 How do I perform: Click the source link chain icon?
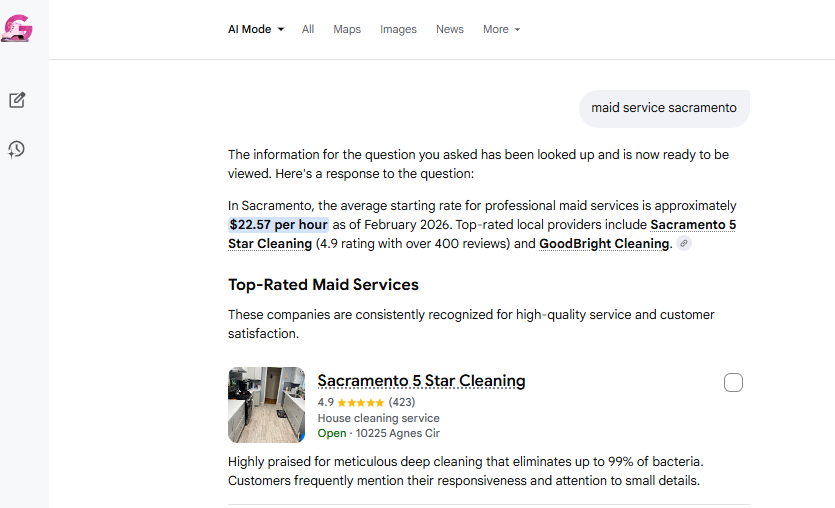tap(684, 244)
